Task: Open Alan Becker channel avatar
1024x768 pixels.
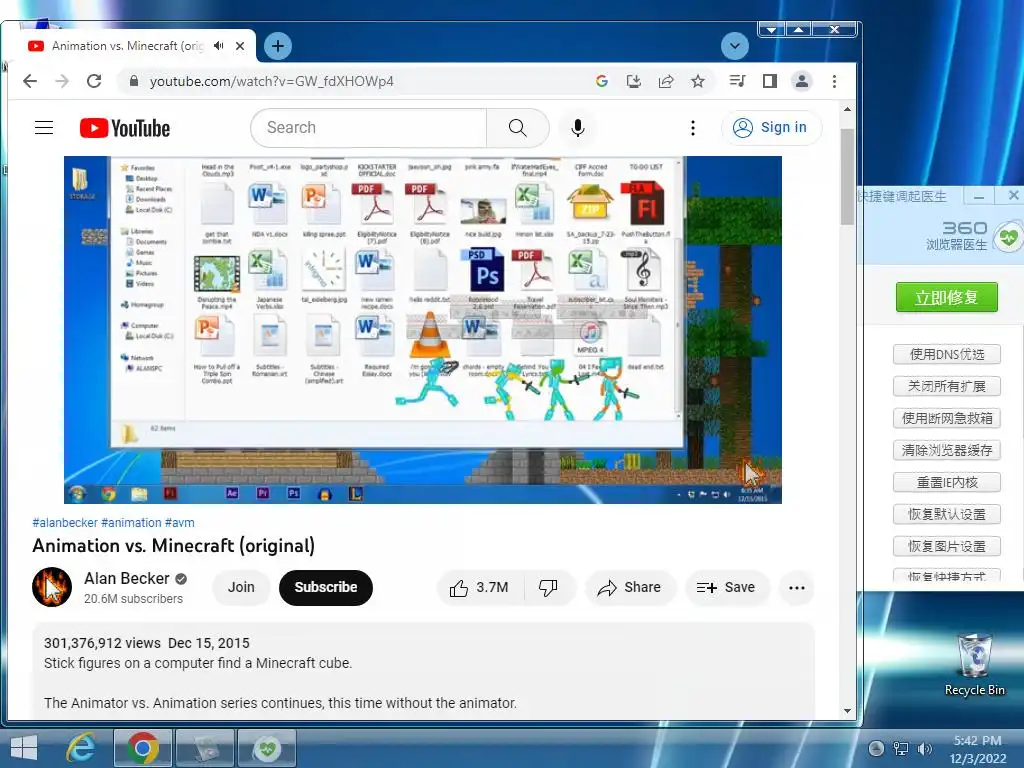Action: pos(52,587)
